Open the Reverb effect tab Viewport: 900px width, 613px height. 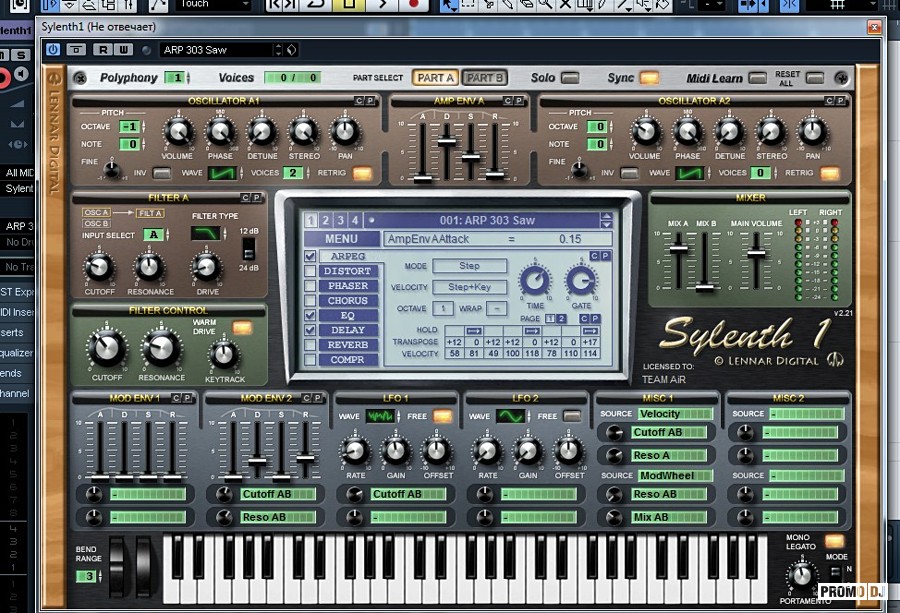pyautogui.click(x=347, y=345)
